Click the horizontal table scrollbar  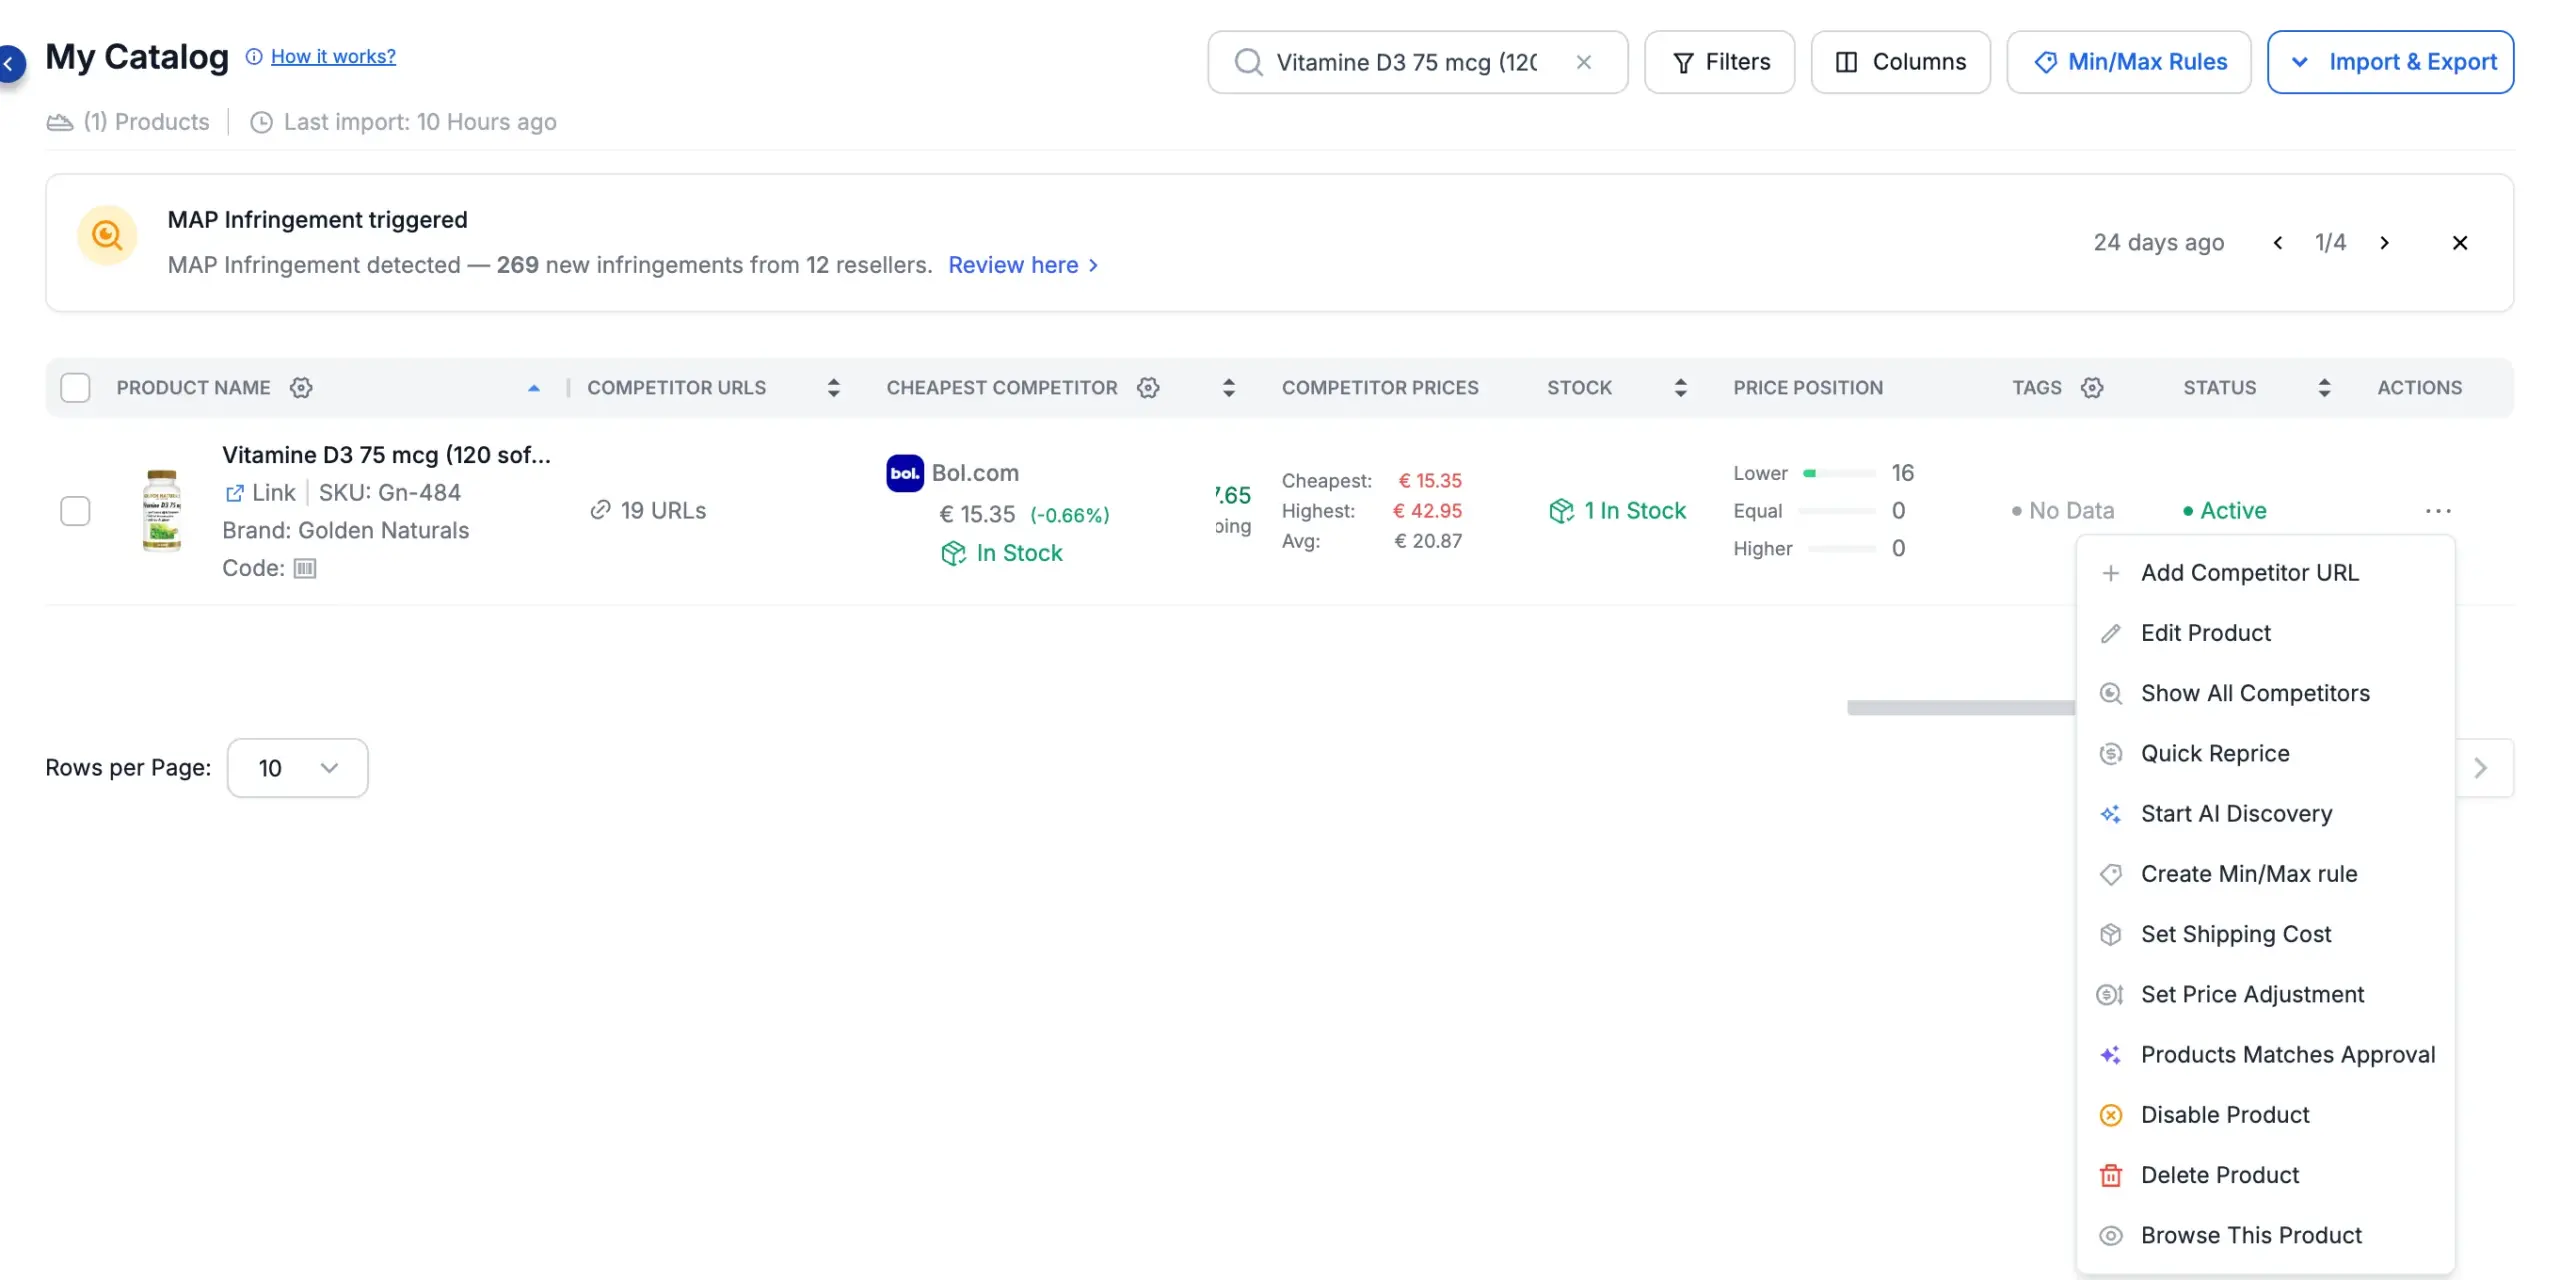click(1960, 708)
